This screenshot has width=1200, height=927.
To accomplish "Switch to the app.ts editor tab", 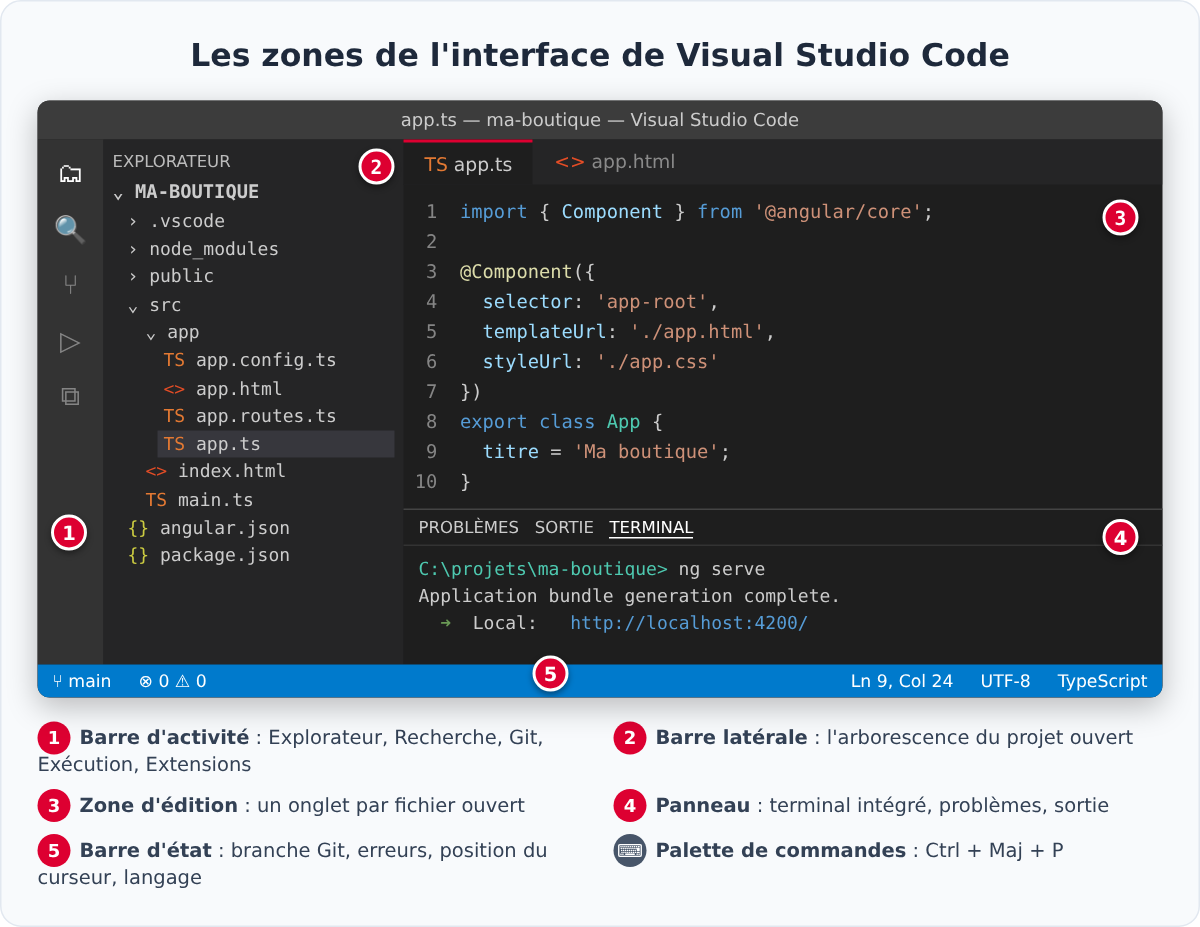I will coord(468,164).
